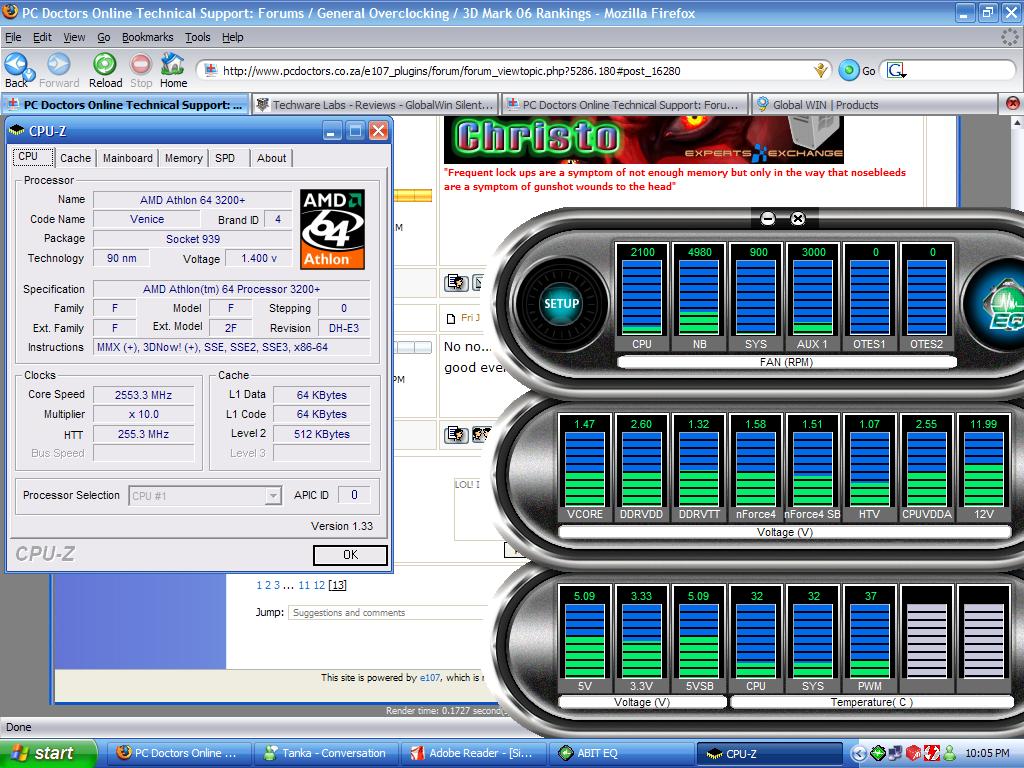Open the Bookmarks menu in Firefox
Screen dimensions: 1024x768
[147, 37]
